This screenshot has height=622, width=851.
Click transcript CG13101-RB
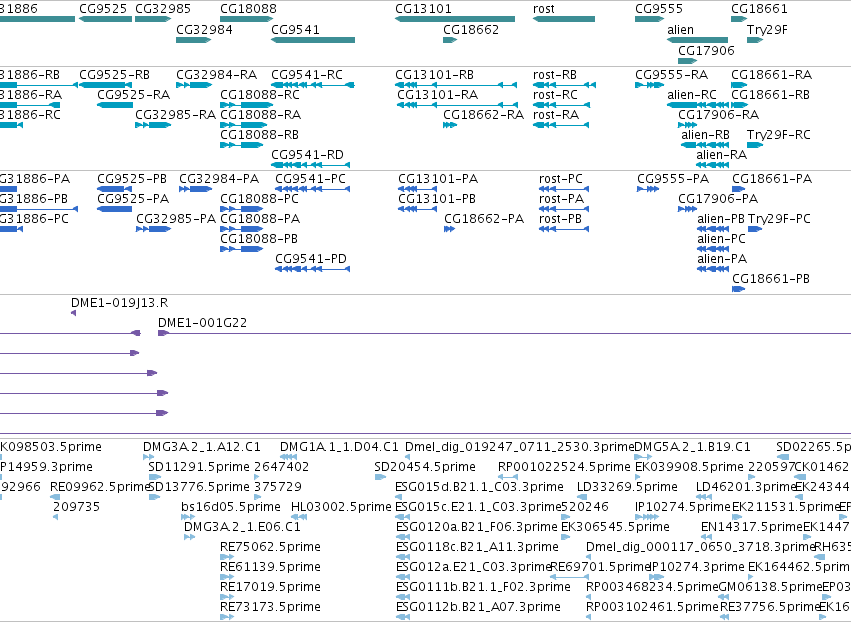456,85
